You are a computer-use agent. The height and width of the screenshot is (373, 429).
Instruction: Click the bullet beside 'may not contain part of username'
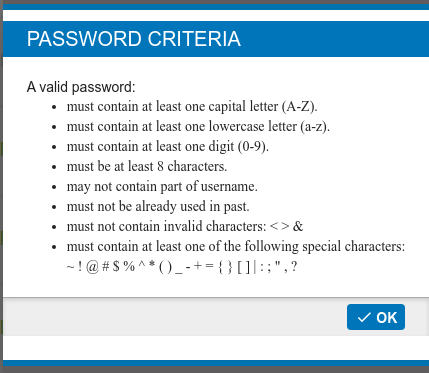point(54,187)
